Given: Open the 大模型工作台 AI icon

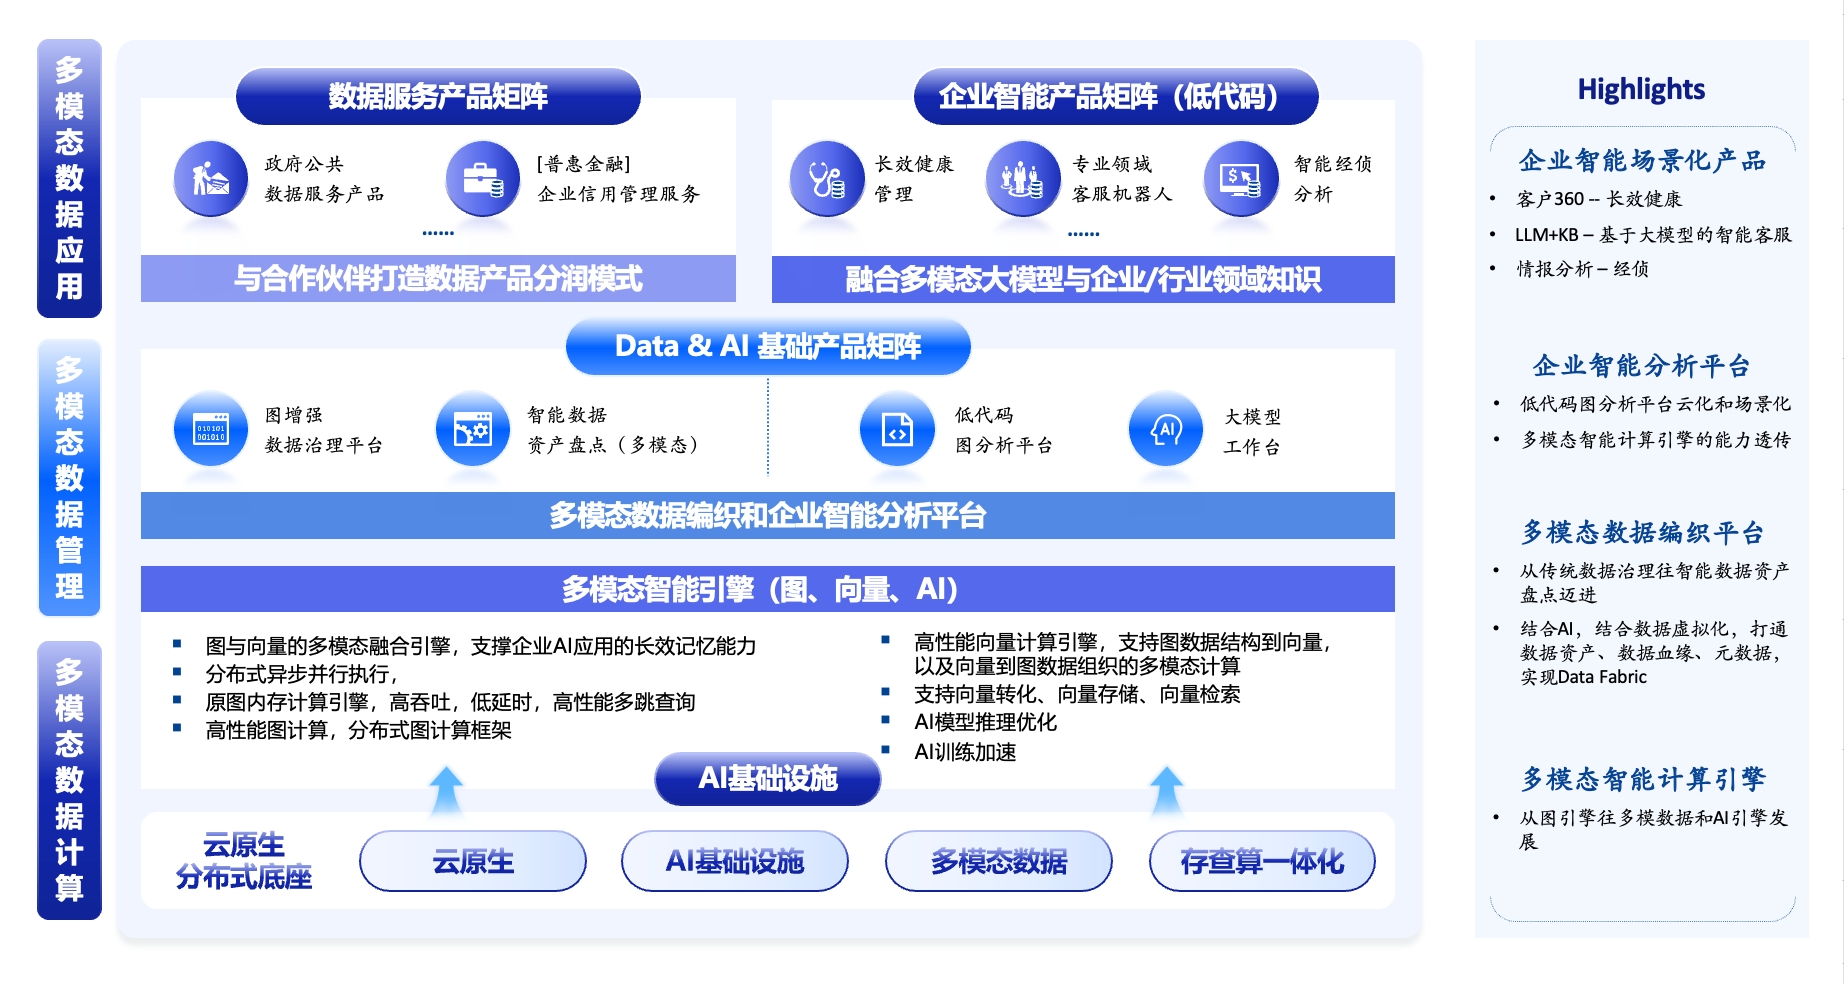Looking at the screenshot, I should pyautogui.click(x=1165, y=430).
